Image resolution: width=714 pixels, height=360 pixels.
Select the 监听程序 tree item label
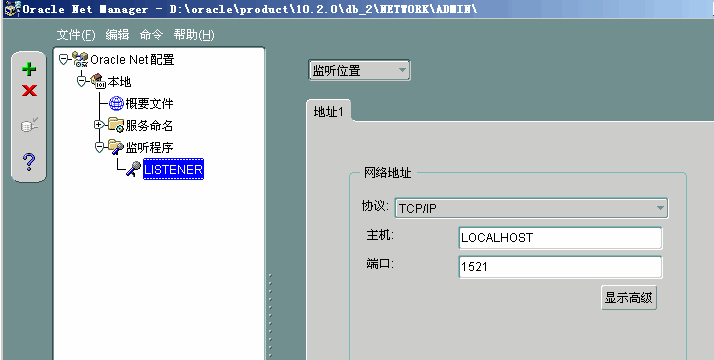point(149,147)
